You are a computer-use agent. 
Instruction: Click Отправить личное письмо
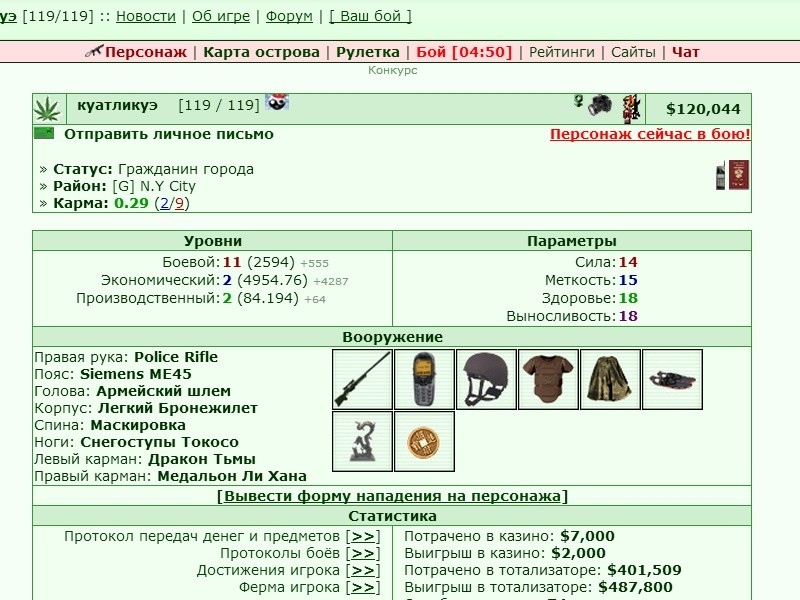point(169,134)
